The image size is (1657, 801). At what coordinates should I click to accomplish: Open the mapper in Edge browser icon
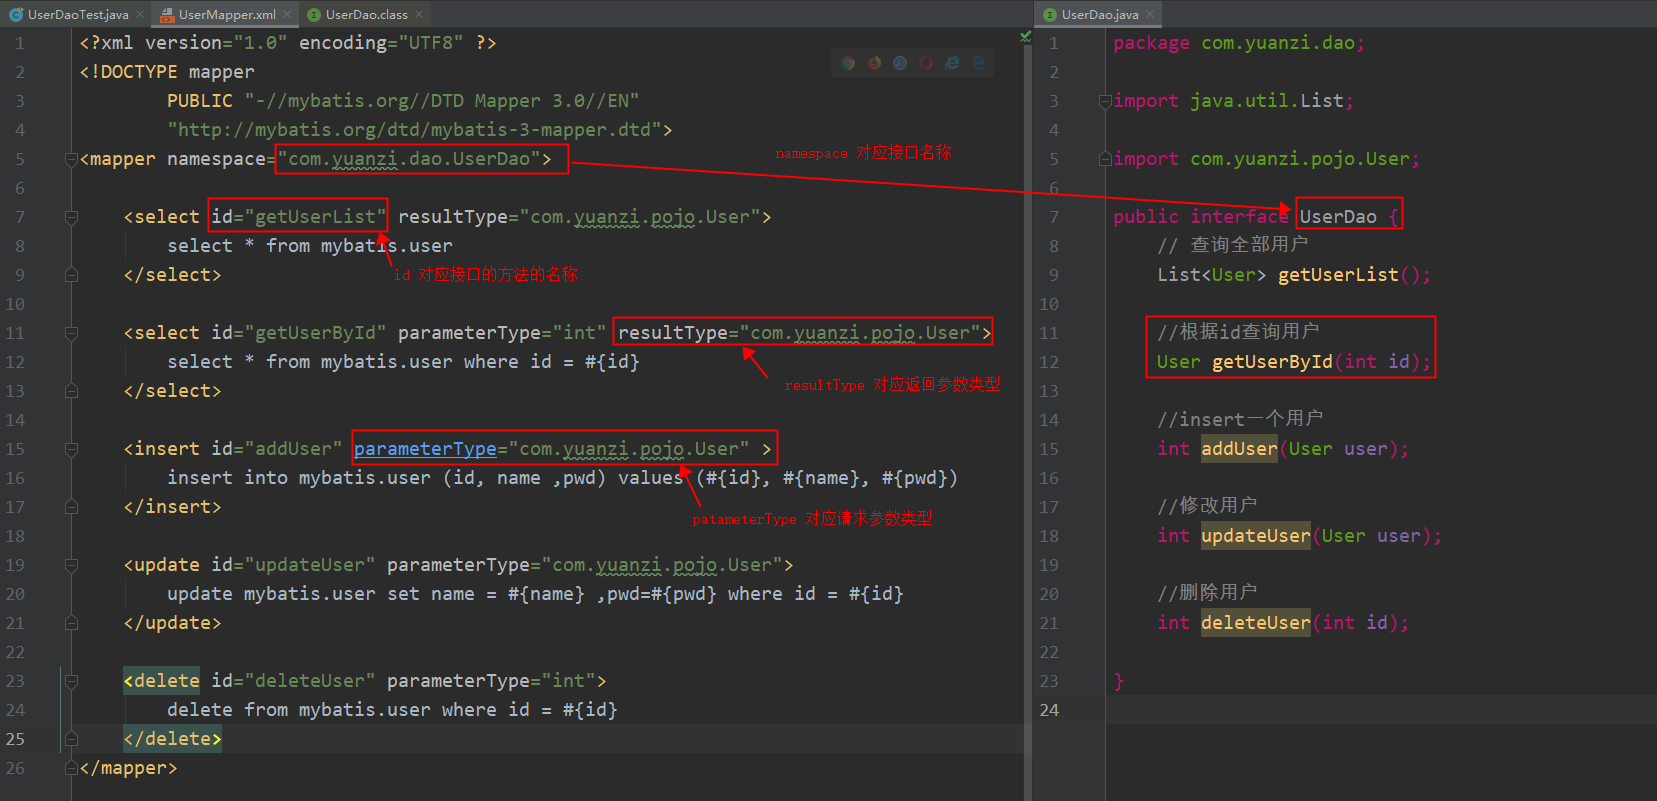click(978, 63)
